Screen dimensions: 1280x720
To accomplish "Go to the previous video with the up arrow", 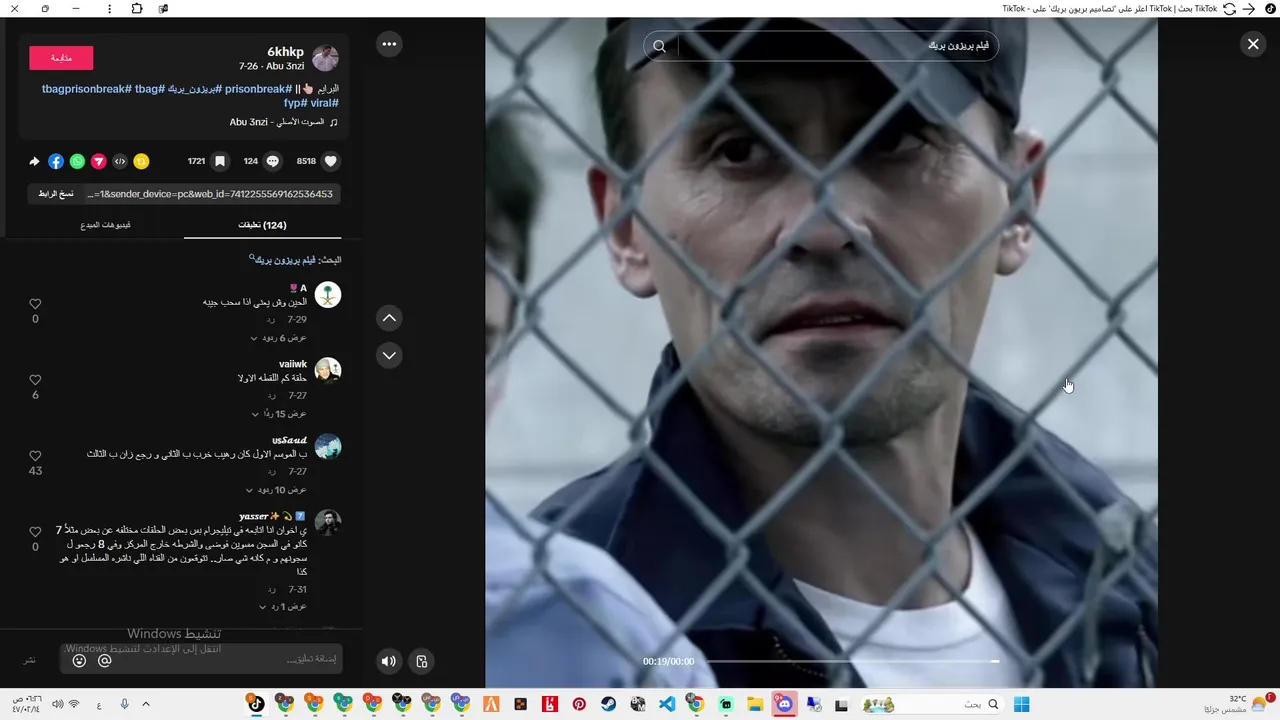I will 389,318.
